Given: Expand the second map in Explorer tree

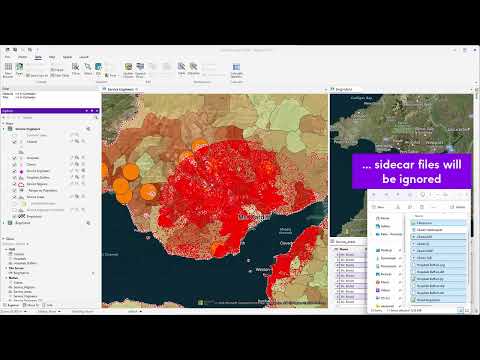Looking at the screenshot, I should click(4, 223).
